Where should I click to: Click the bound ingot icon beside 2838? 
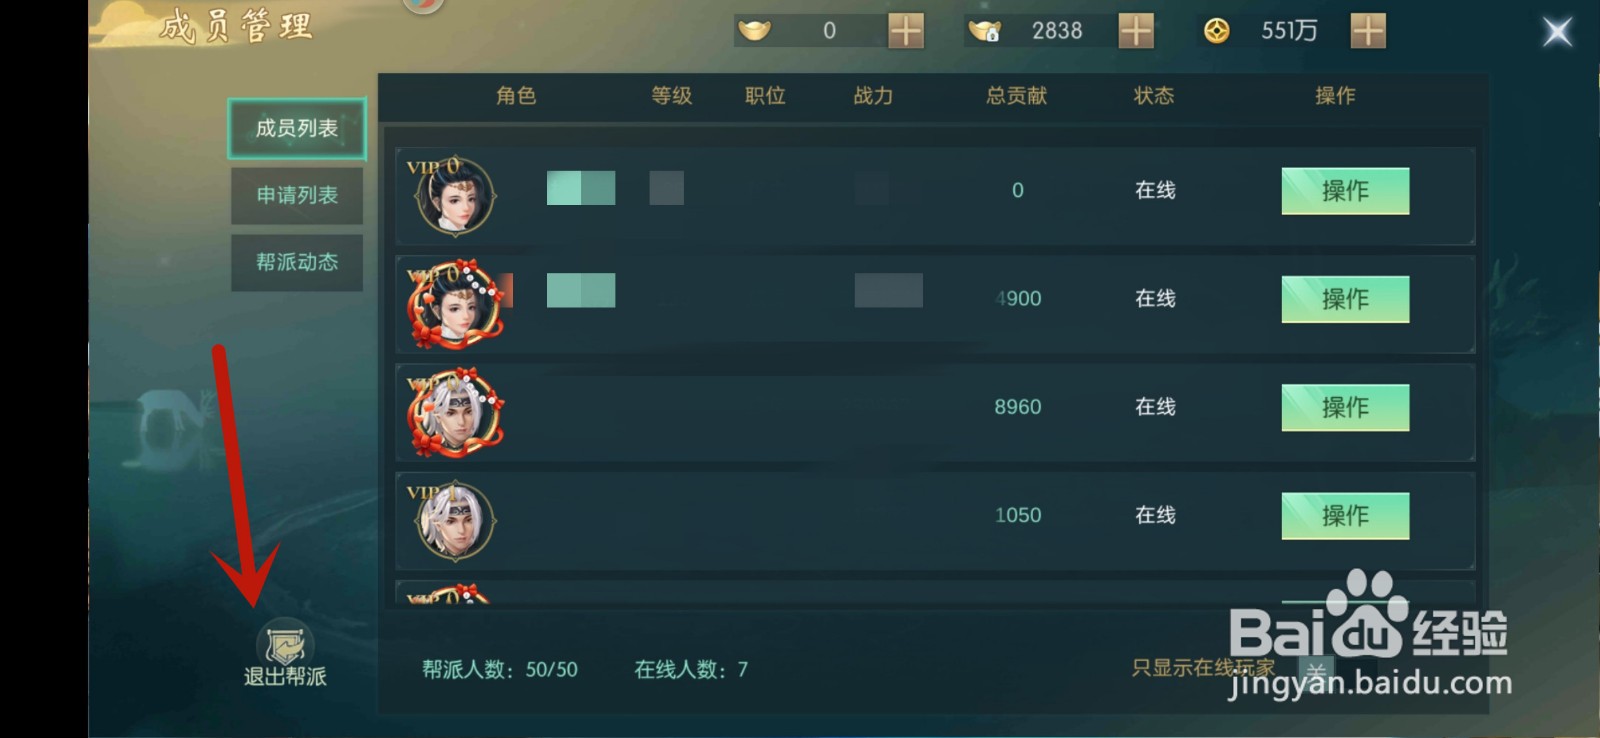click(x=984, y=31)
